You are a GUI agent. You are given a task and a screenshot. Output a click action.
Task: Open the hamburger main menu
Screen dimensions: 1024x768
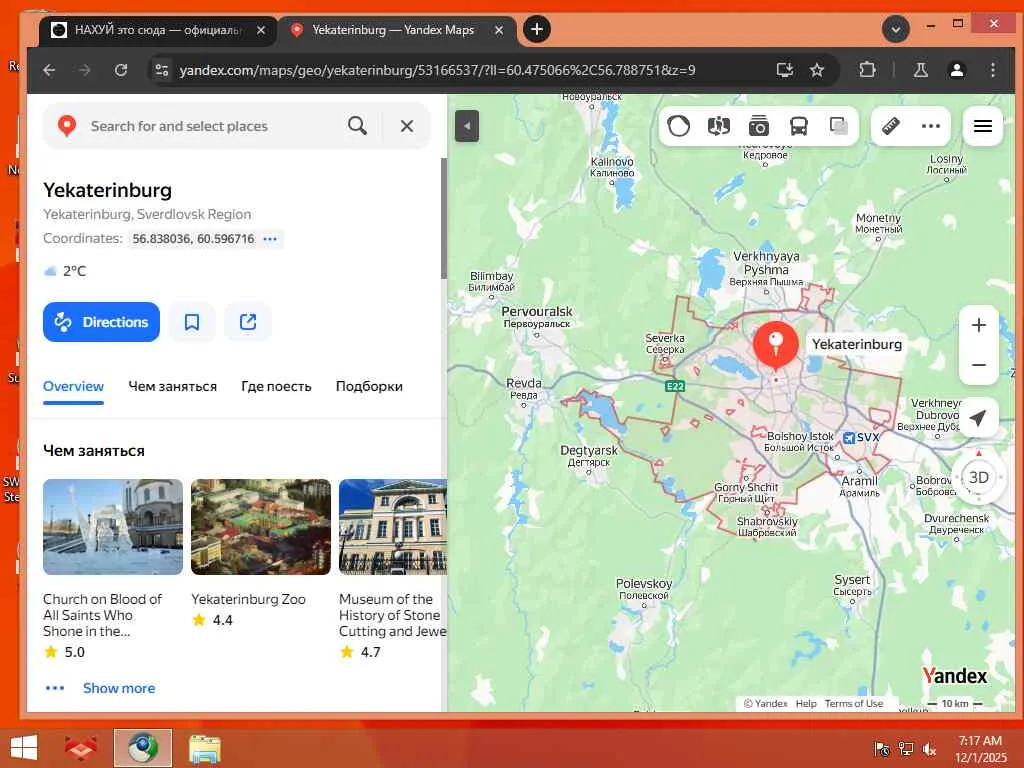tap(983, 125)
